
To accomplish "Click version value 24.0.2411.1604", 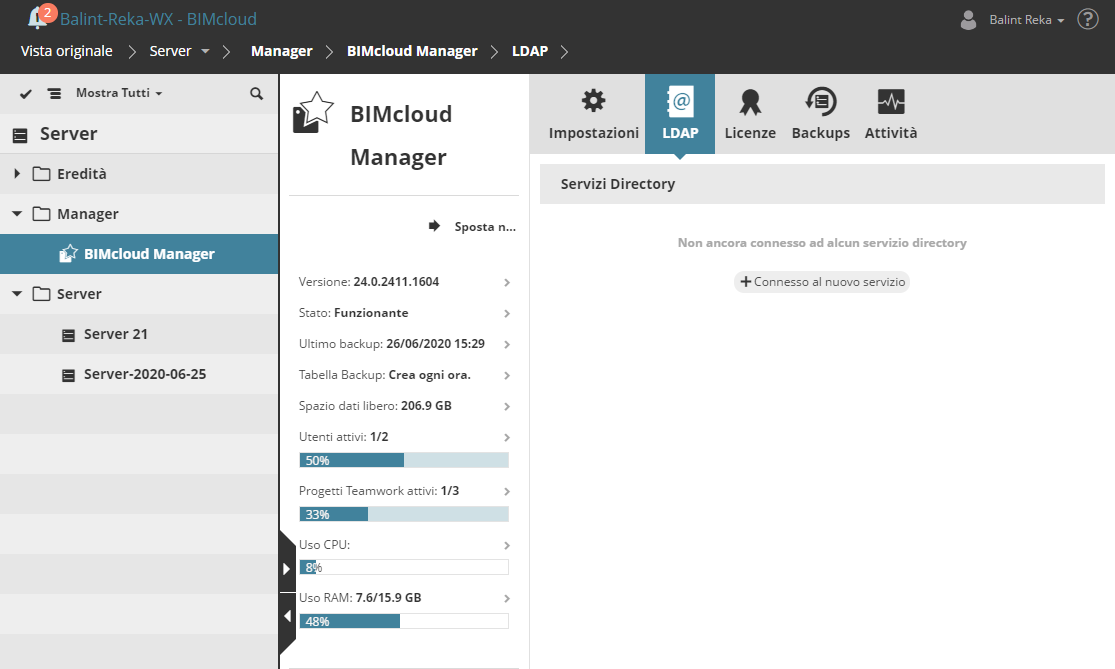I will [396, 282].
